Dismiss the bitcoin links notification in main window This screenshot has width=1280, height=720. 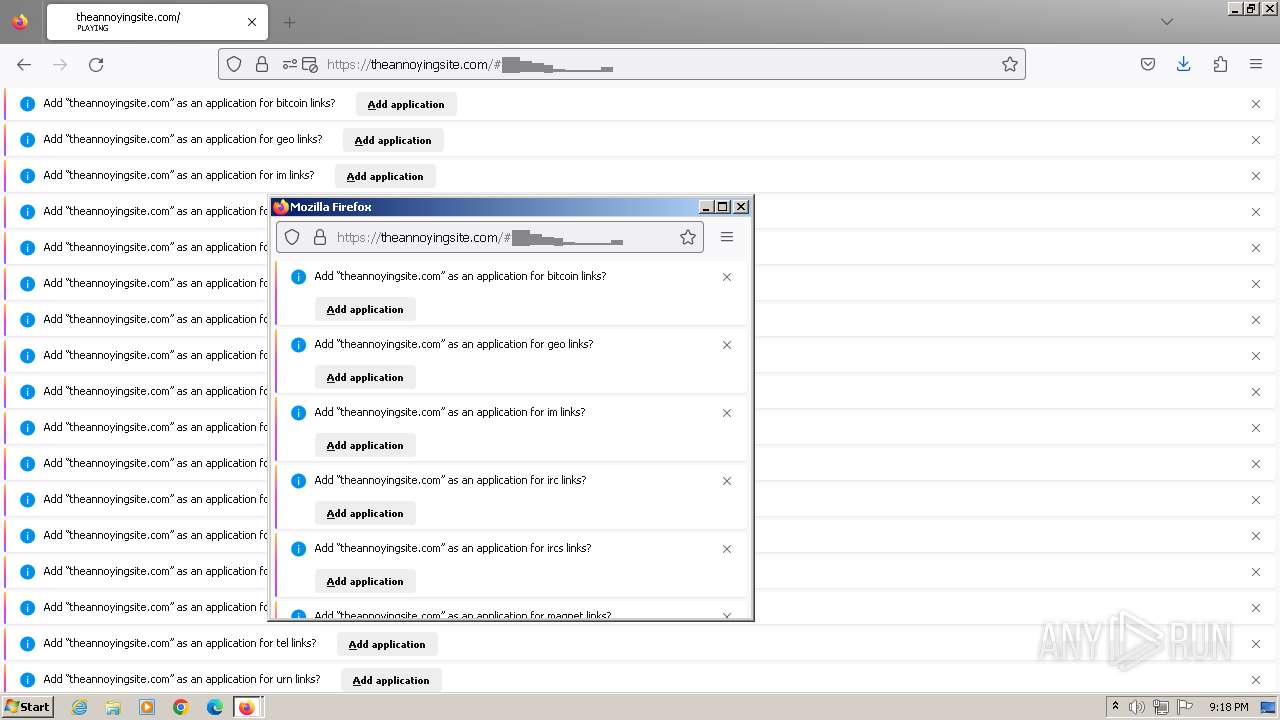1256,104
